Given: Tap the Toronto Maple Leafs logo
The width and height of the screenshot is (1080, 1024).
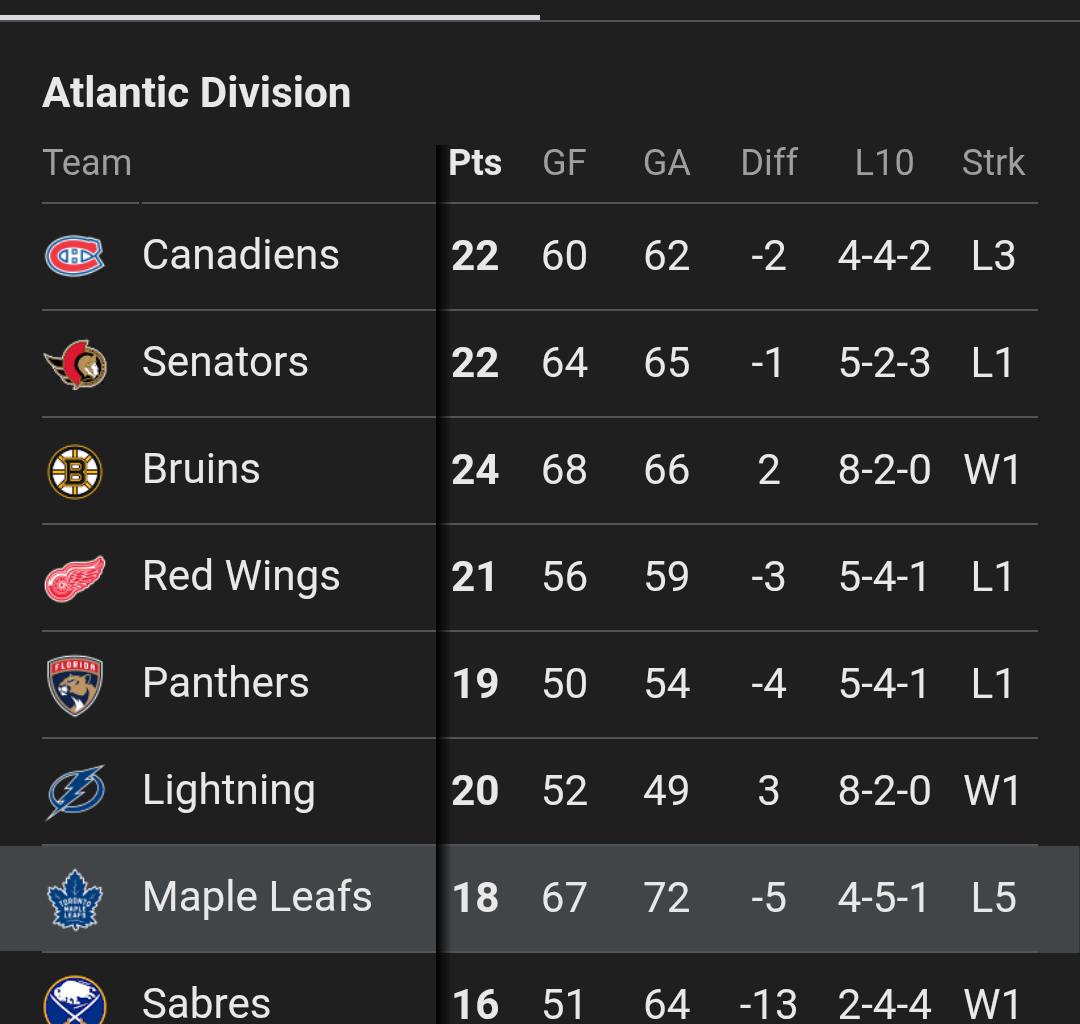Looking at the screenshot, I should tap(75, 899).
